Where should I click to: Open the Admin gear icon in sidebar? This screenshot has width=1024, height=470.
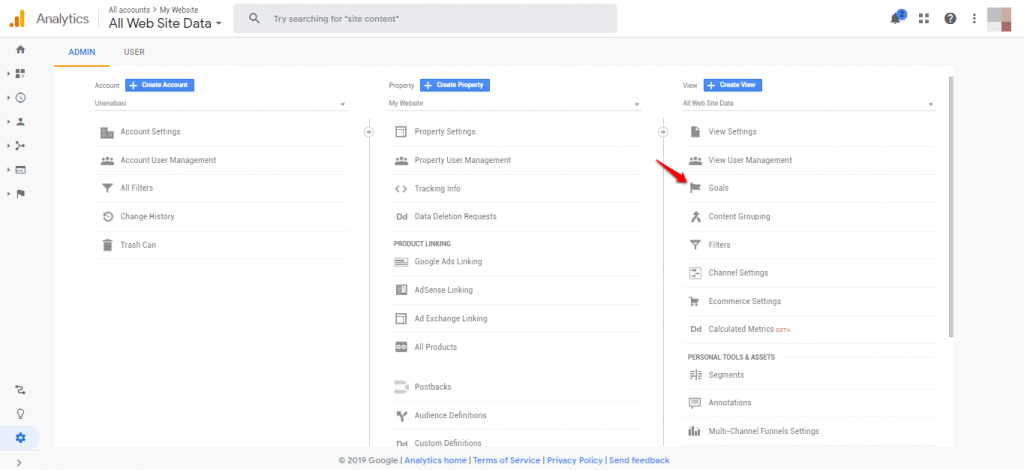(x=20, y=437)
